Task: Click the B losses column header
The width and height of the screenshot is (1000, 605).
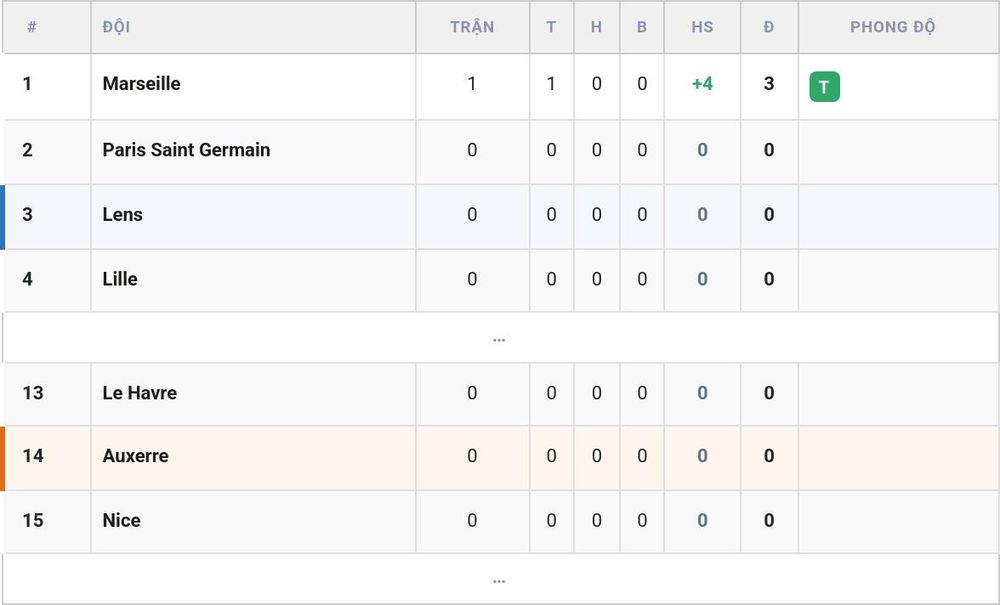Action: tap(642, 27)
